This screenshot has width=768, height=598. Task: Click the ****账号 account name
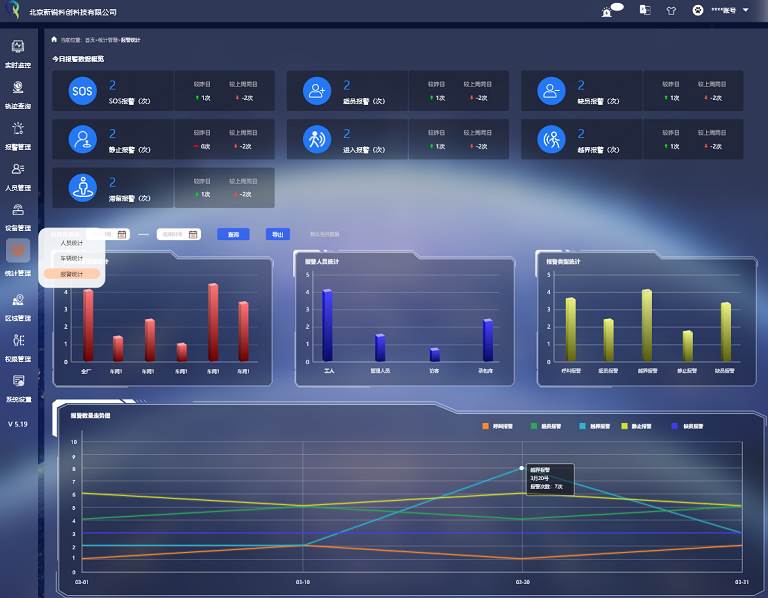[x=723, y=10]
